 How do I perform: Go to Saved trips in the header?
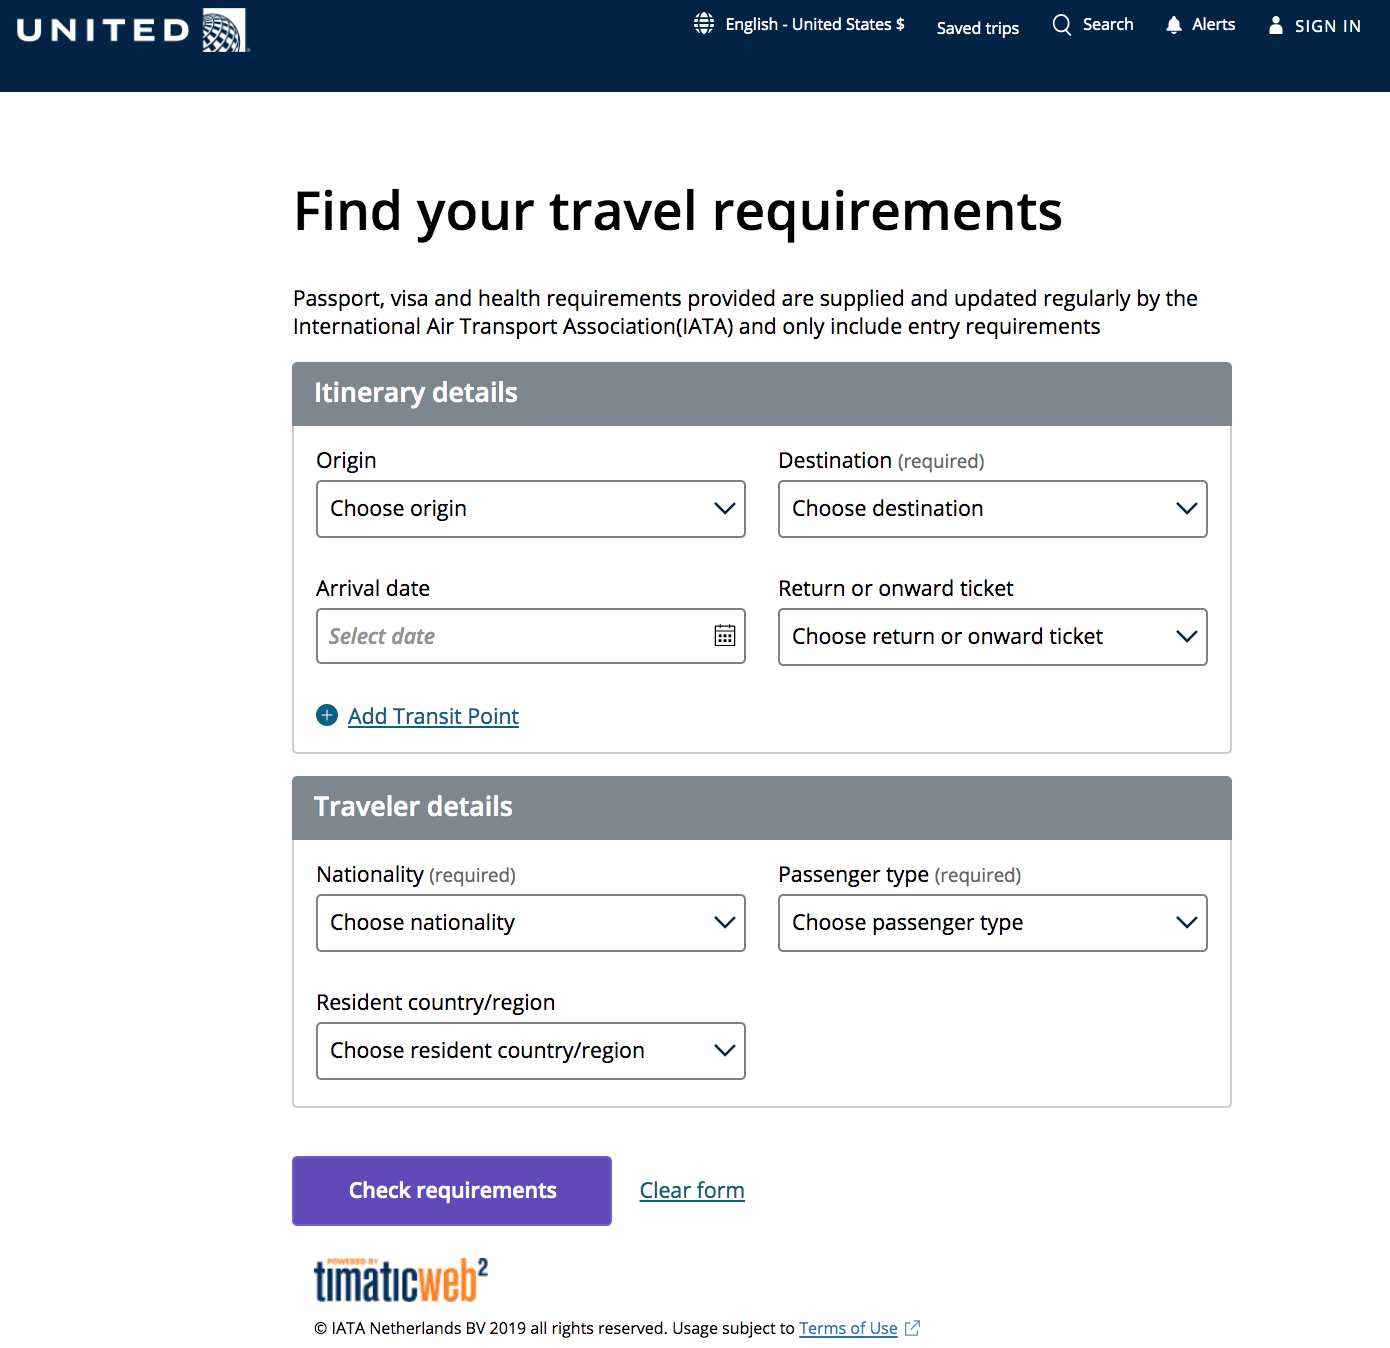pyautogui.click(x=977, y=27)
